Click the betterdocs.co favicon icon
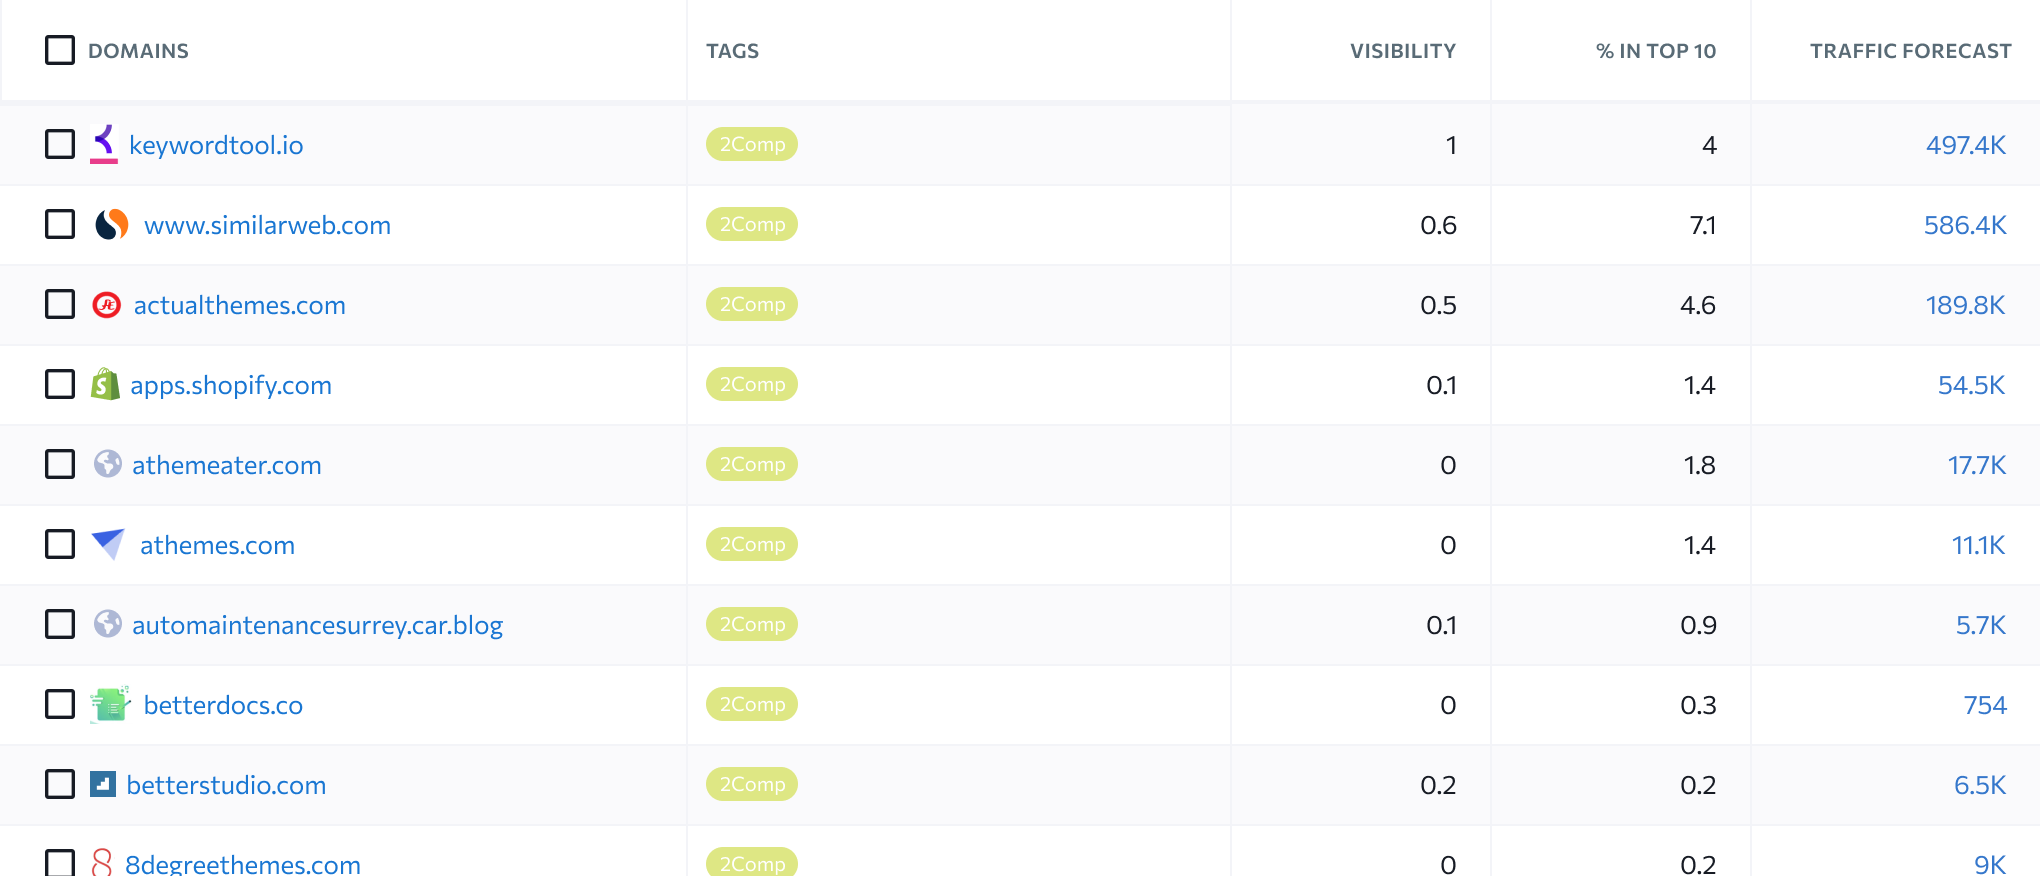 click(110, 704)
